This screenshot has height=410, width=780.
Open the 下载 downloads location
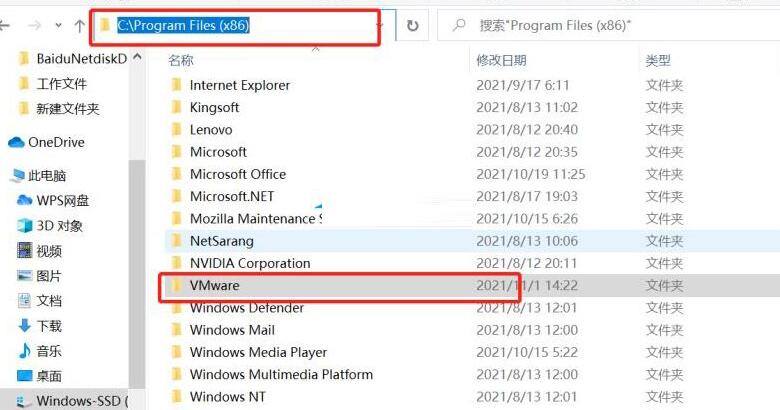[x=49, y=325]
